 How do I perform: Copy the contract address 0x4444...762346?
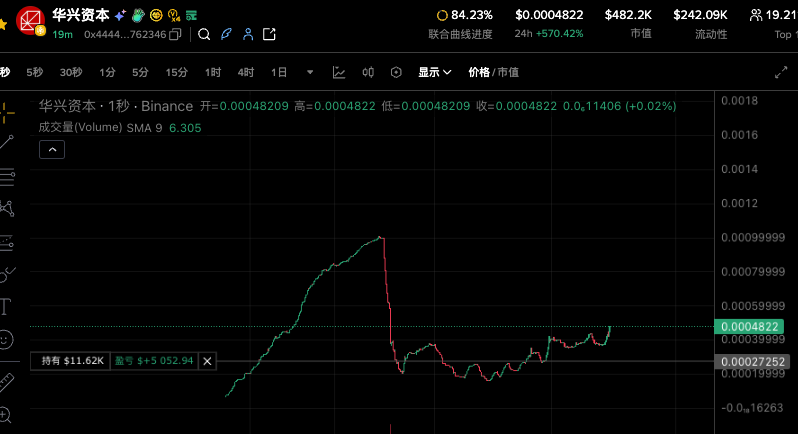(175, 34)
